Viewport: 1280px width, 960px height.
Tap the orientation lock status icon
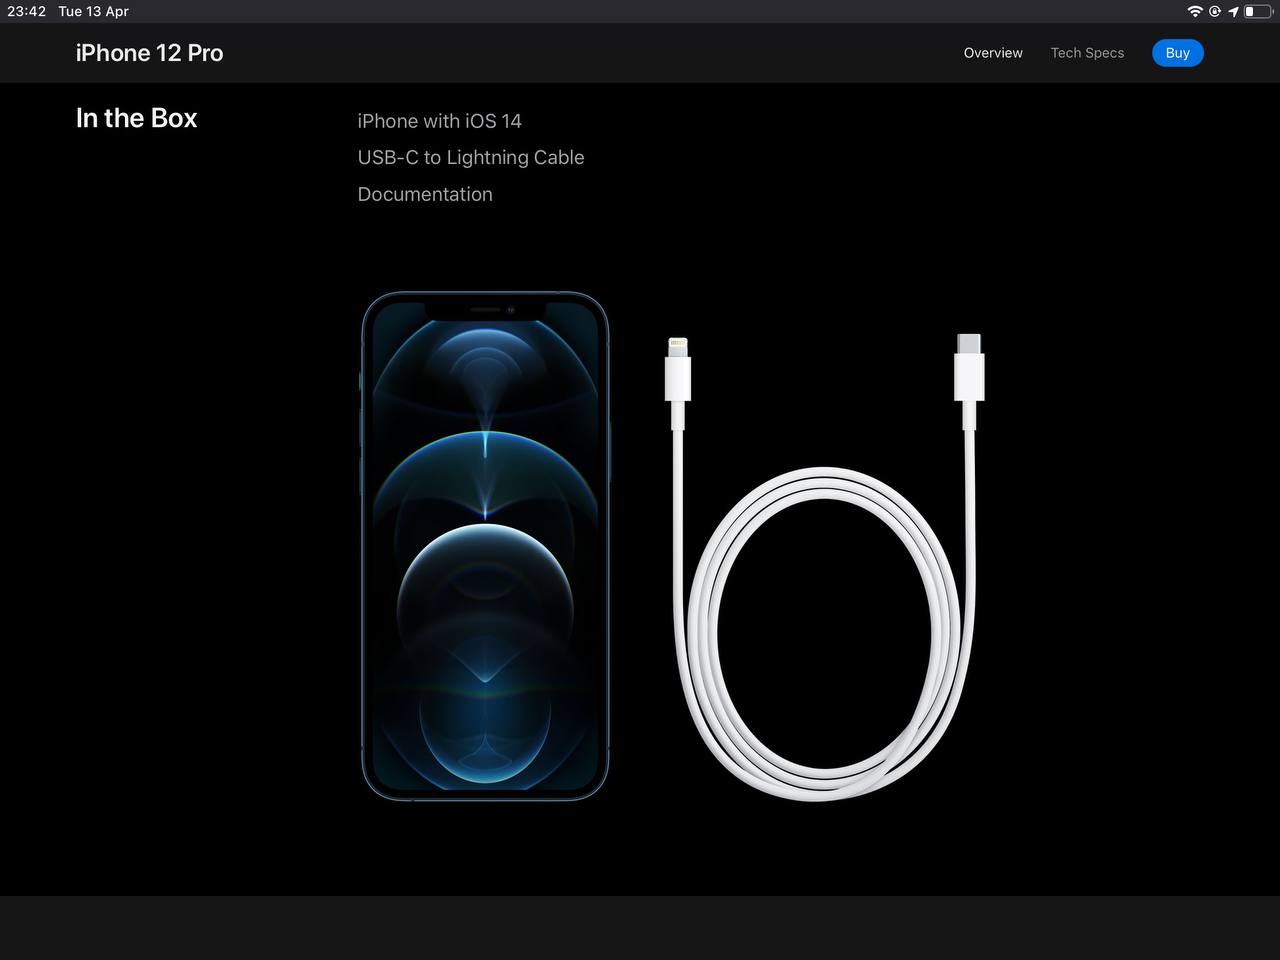tap(1215, 11)
